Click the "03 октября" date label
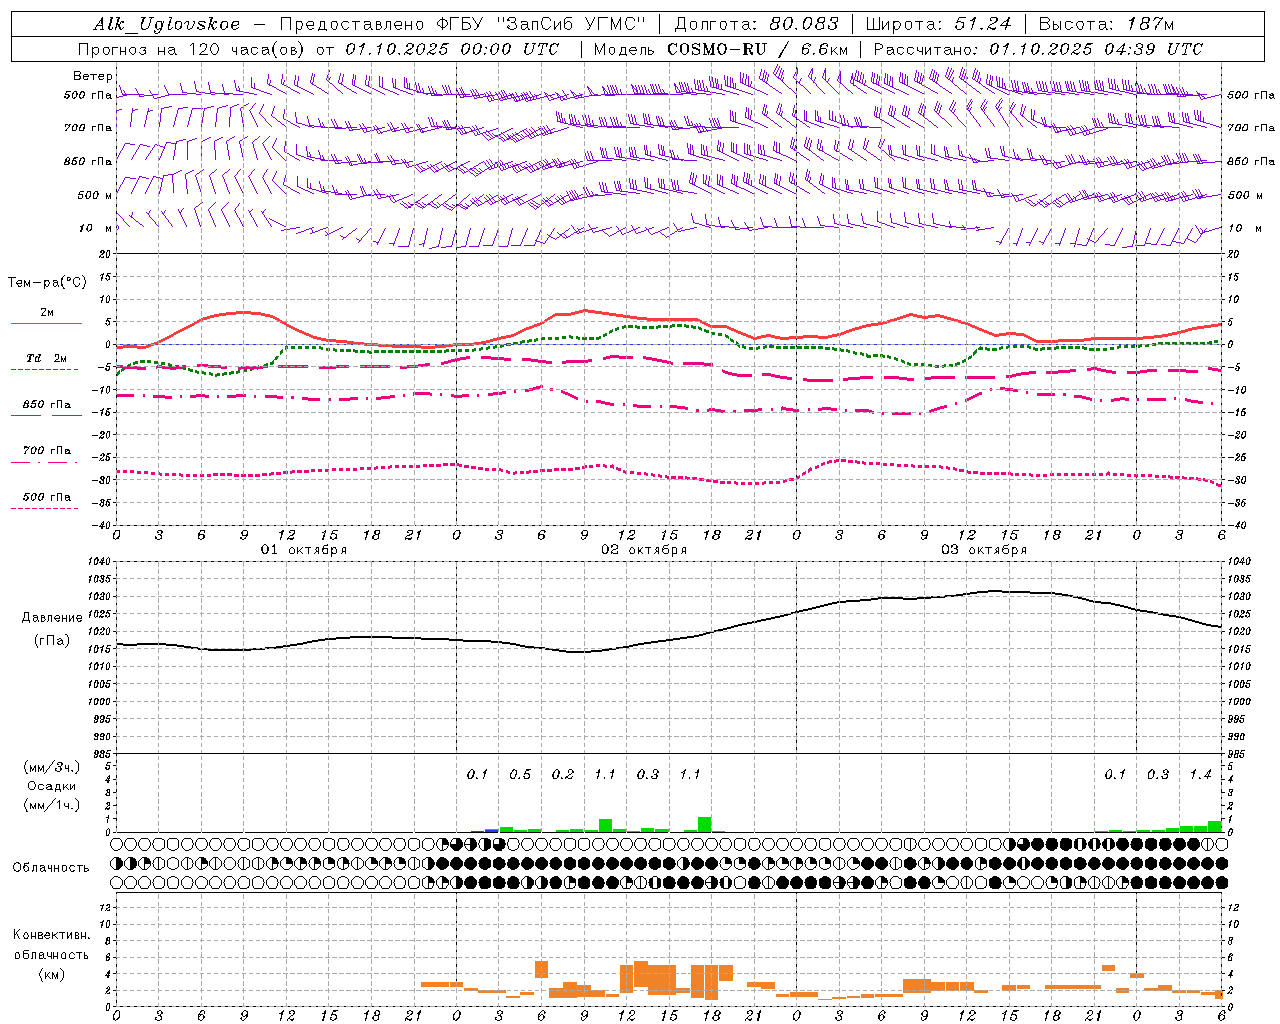1280x1024 pixels. (984, 550)
